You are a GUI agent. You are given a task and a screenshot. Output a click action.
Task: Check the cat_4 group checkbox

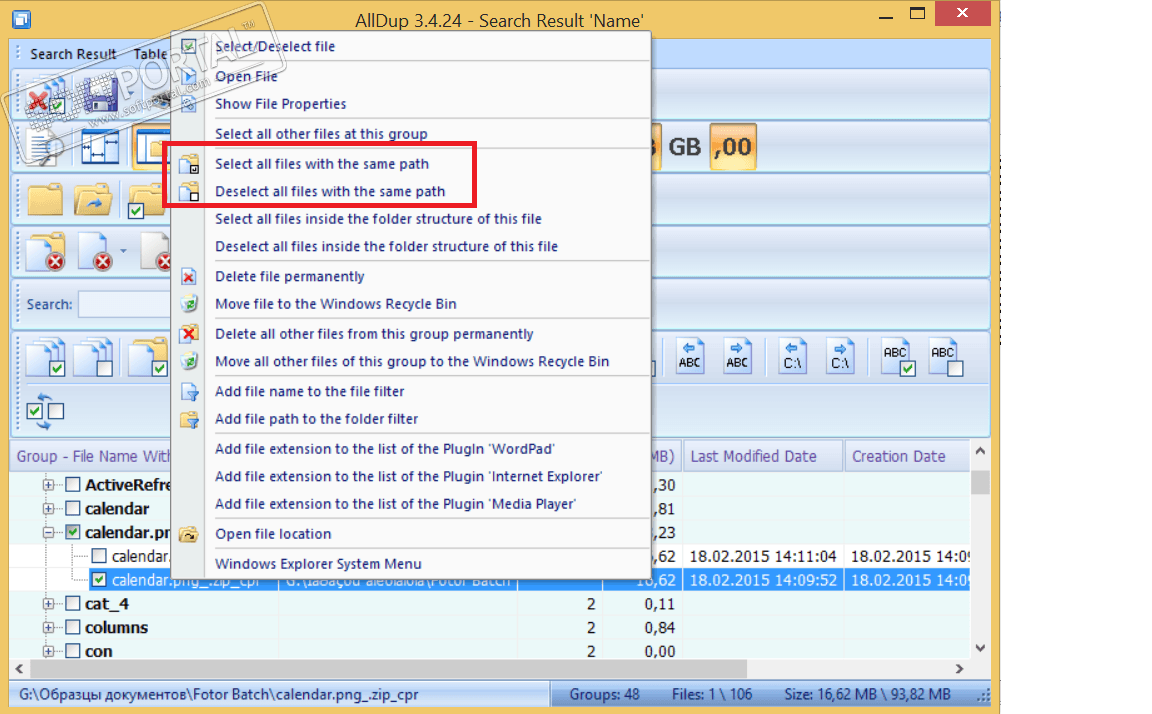point(73,604)
